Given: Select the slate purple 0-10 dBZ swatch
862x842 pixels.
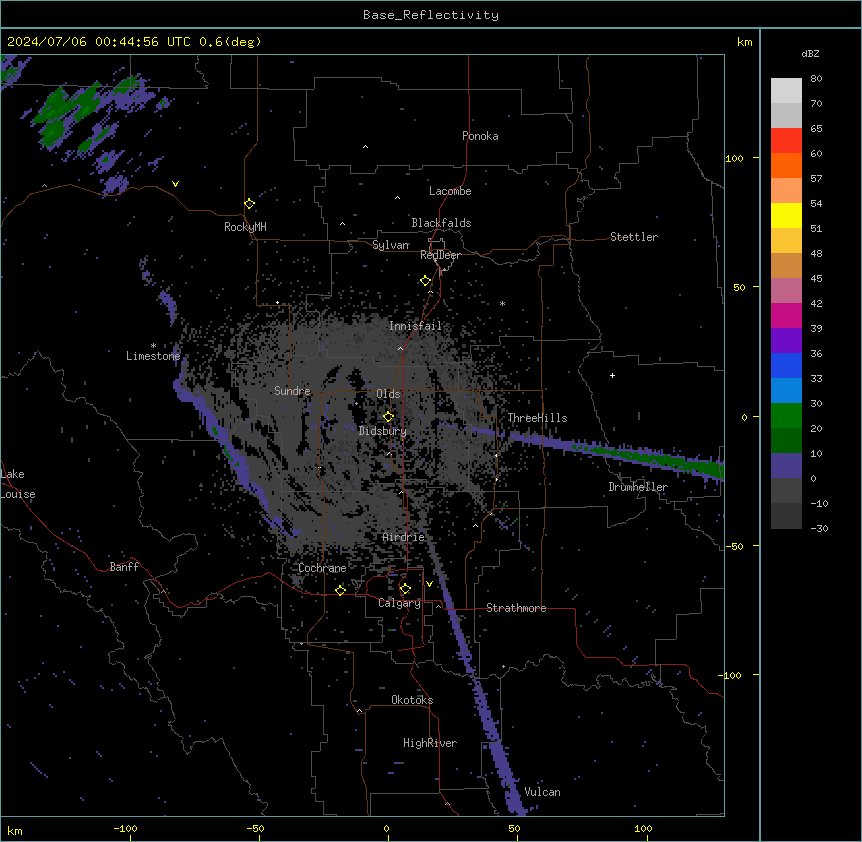Looking at the screenshot, I should coord(786,466).
